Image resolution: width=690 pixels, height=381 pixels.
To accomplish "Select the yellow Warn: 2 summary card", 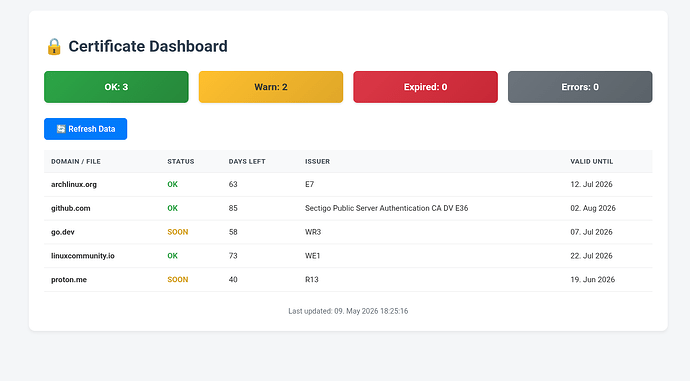I will pos(271,87).
